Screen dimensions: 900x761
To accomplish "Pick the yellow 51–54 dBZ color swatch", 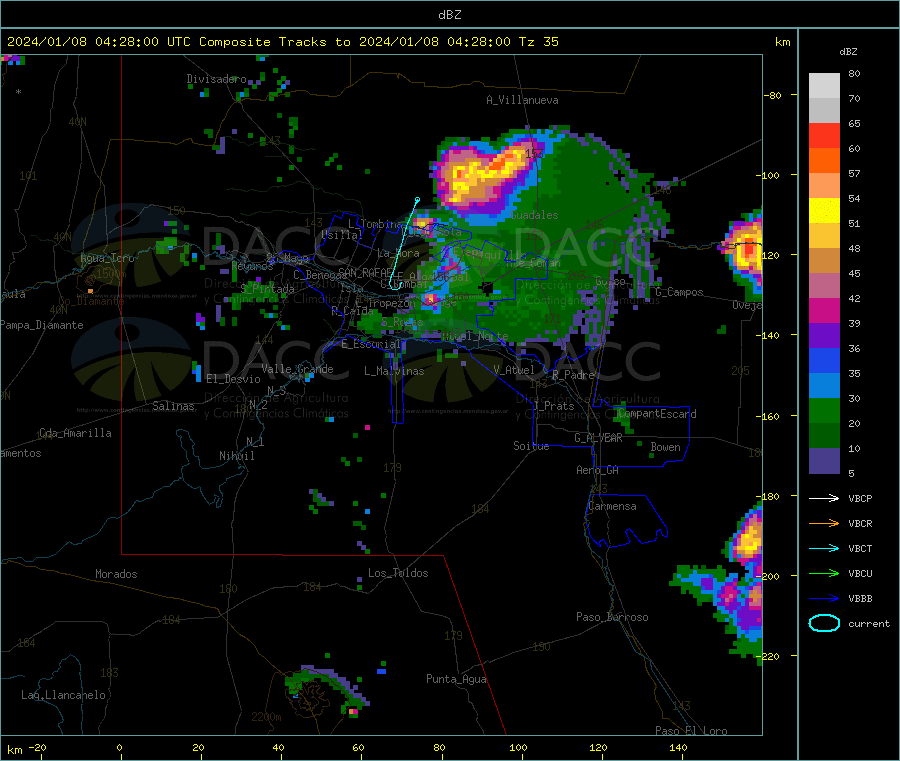I will [824, 211].
